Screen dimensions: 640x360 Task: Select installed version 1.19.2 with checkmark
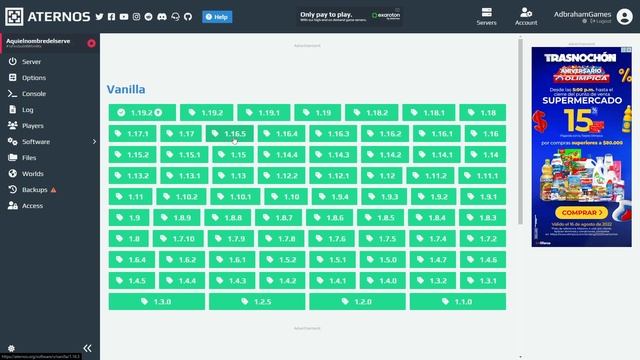click(142, 113)
